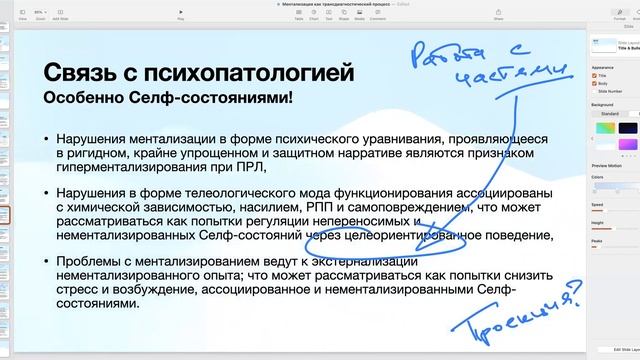Select the Slide tab in inspector

pyautogui.click(x=629, y=27)
